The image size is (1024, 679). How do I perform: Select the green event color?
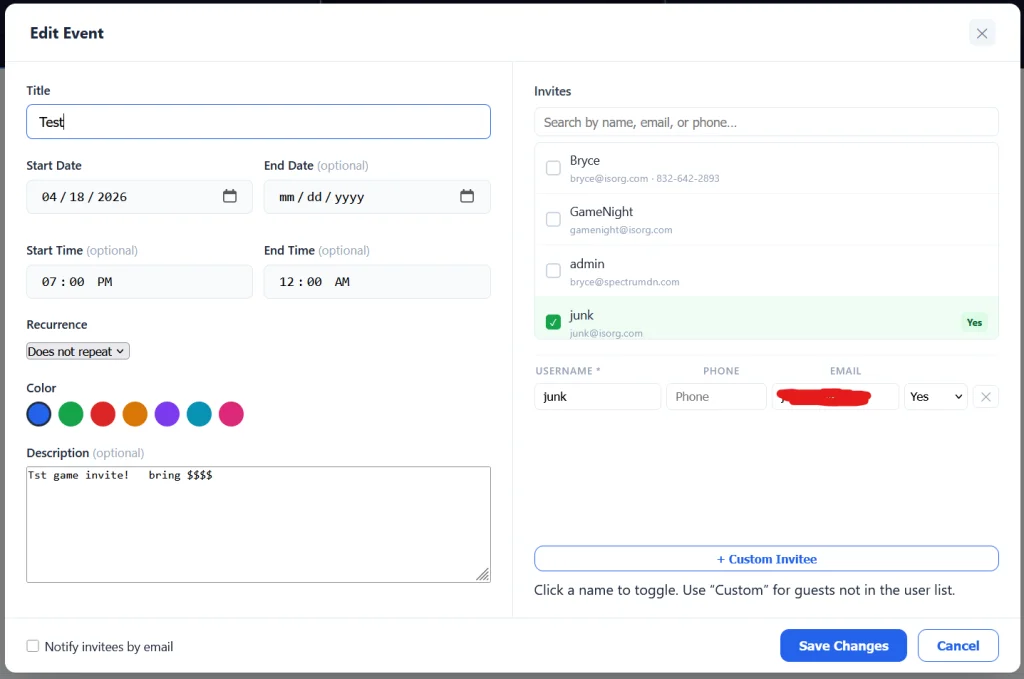pos(71,414)
